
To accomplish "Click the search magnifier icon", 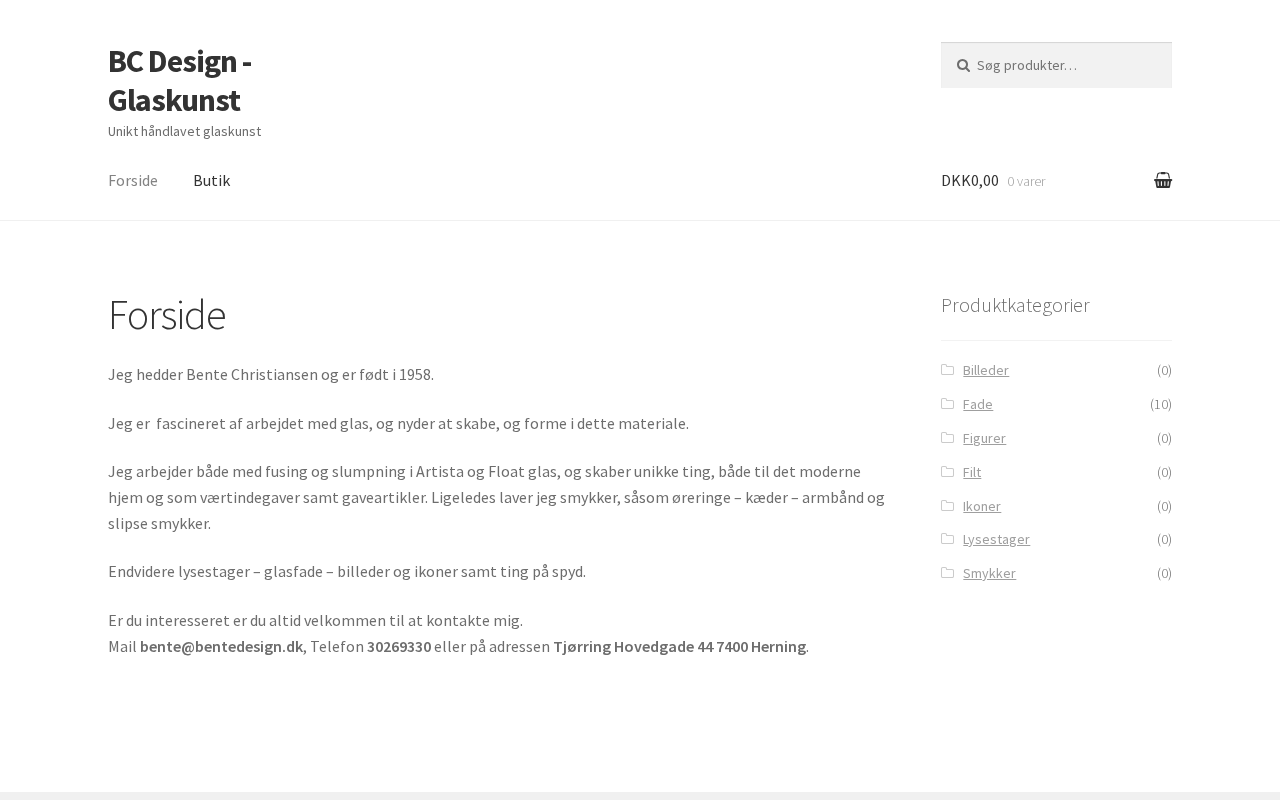I will [x=963, y=65].
